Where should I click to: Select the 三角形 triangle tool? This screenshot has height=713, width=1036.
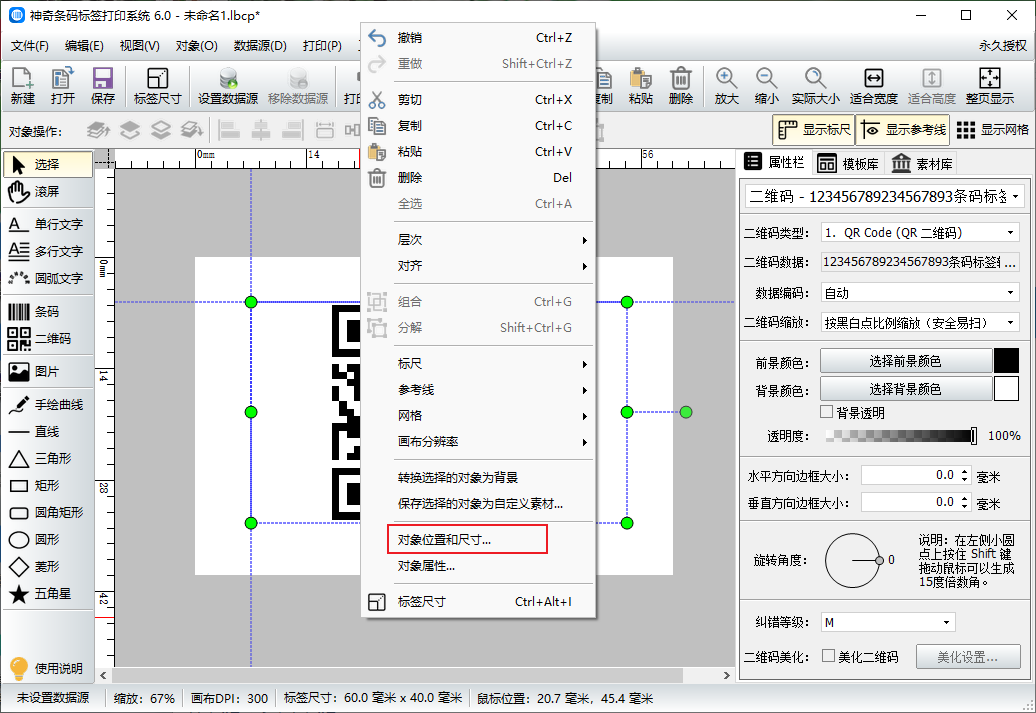click(48, 459)
